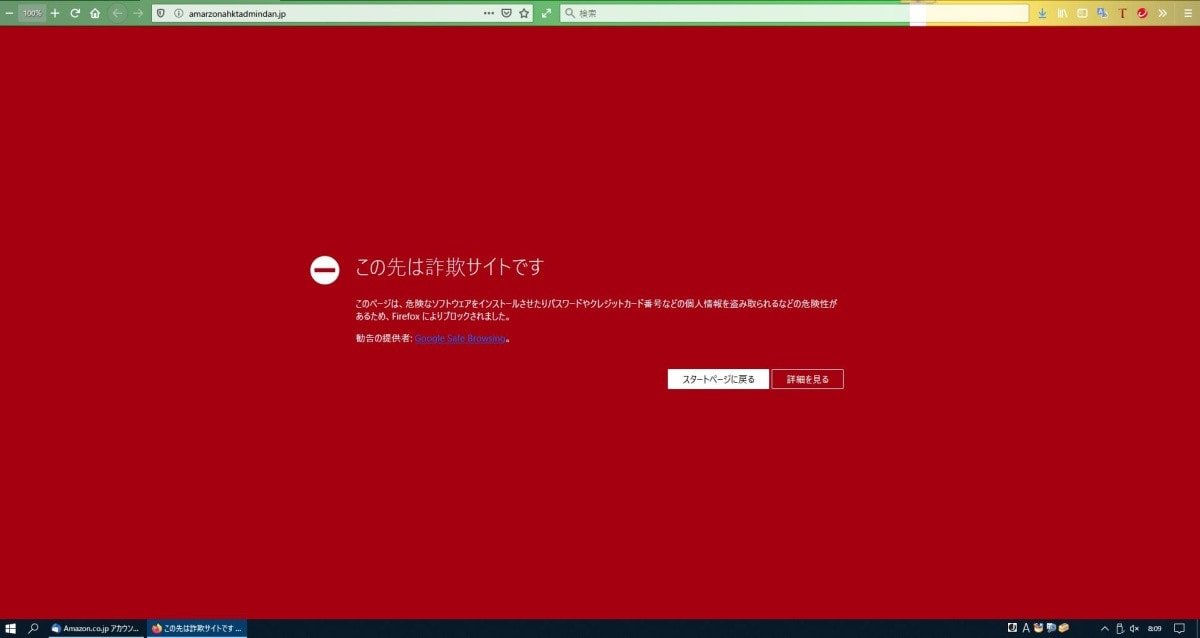Click スタートページに戻る button
The width and height of the screenshot is (1200, 638).
click(x=718, y=379)
